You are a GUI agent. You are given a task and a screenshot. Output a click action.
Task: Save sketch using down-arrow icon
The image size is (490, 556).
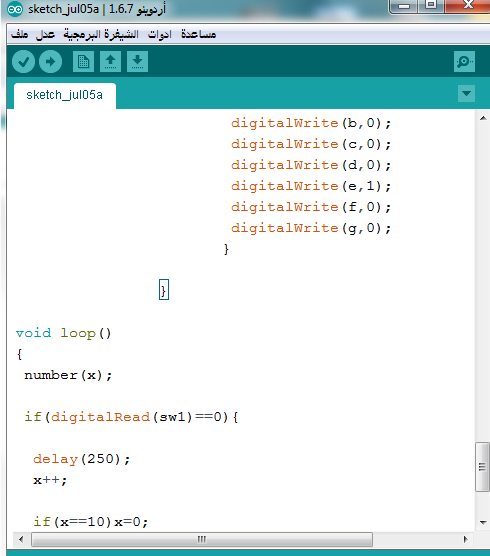coord(137,62)
